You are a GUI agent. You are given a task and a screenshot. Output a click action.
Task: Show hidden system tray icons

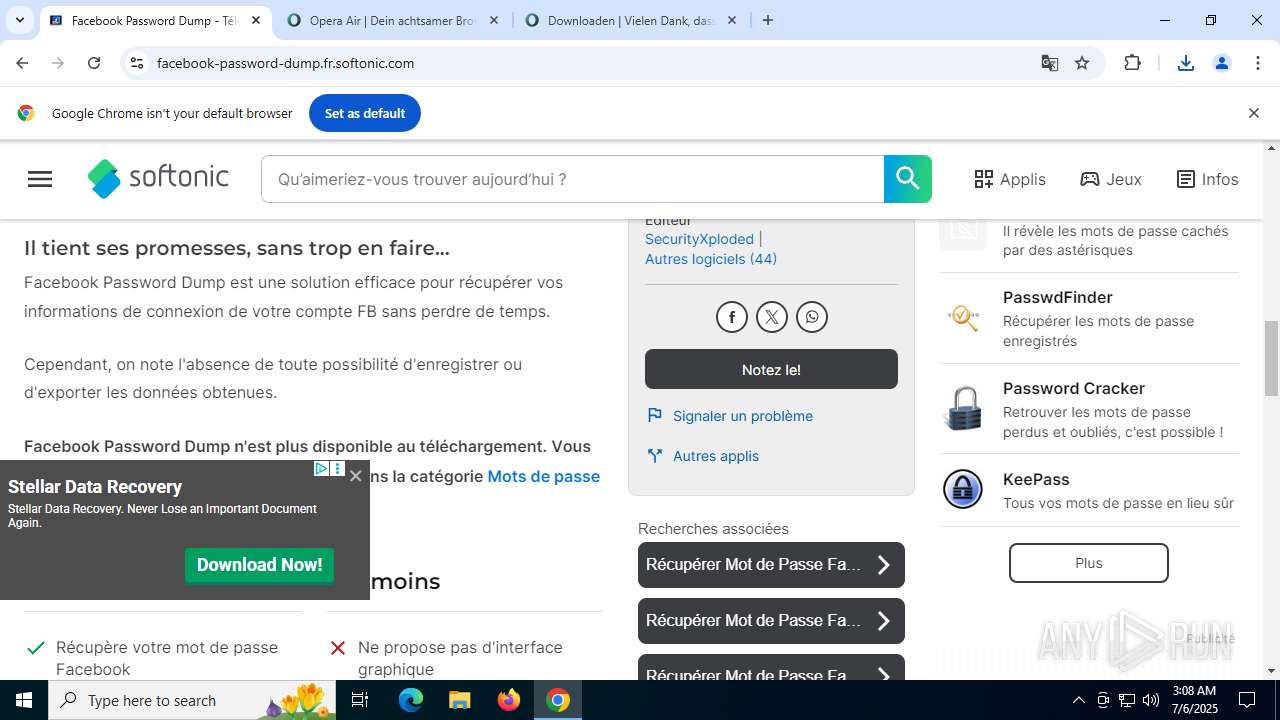tap(1078, 700)
